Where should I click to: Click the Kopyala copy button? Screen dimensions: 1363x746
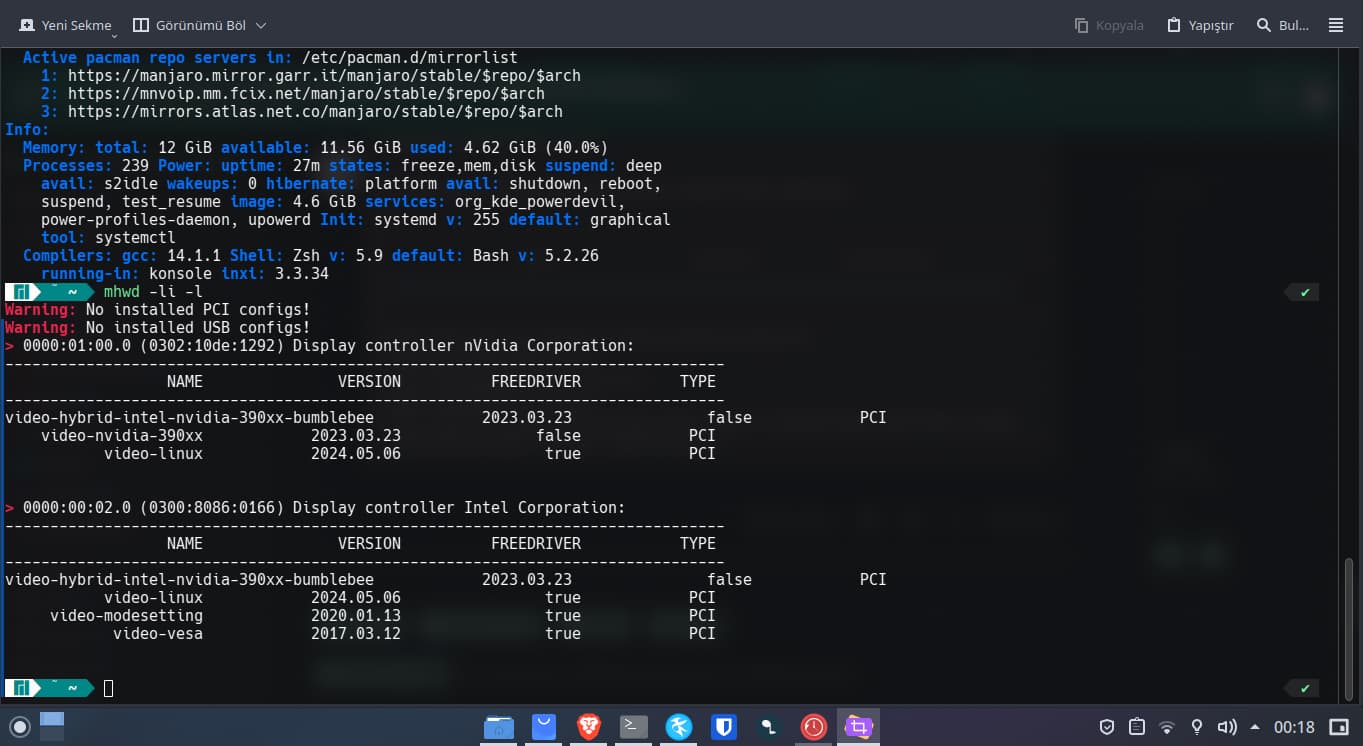pos(1108,25)
